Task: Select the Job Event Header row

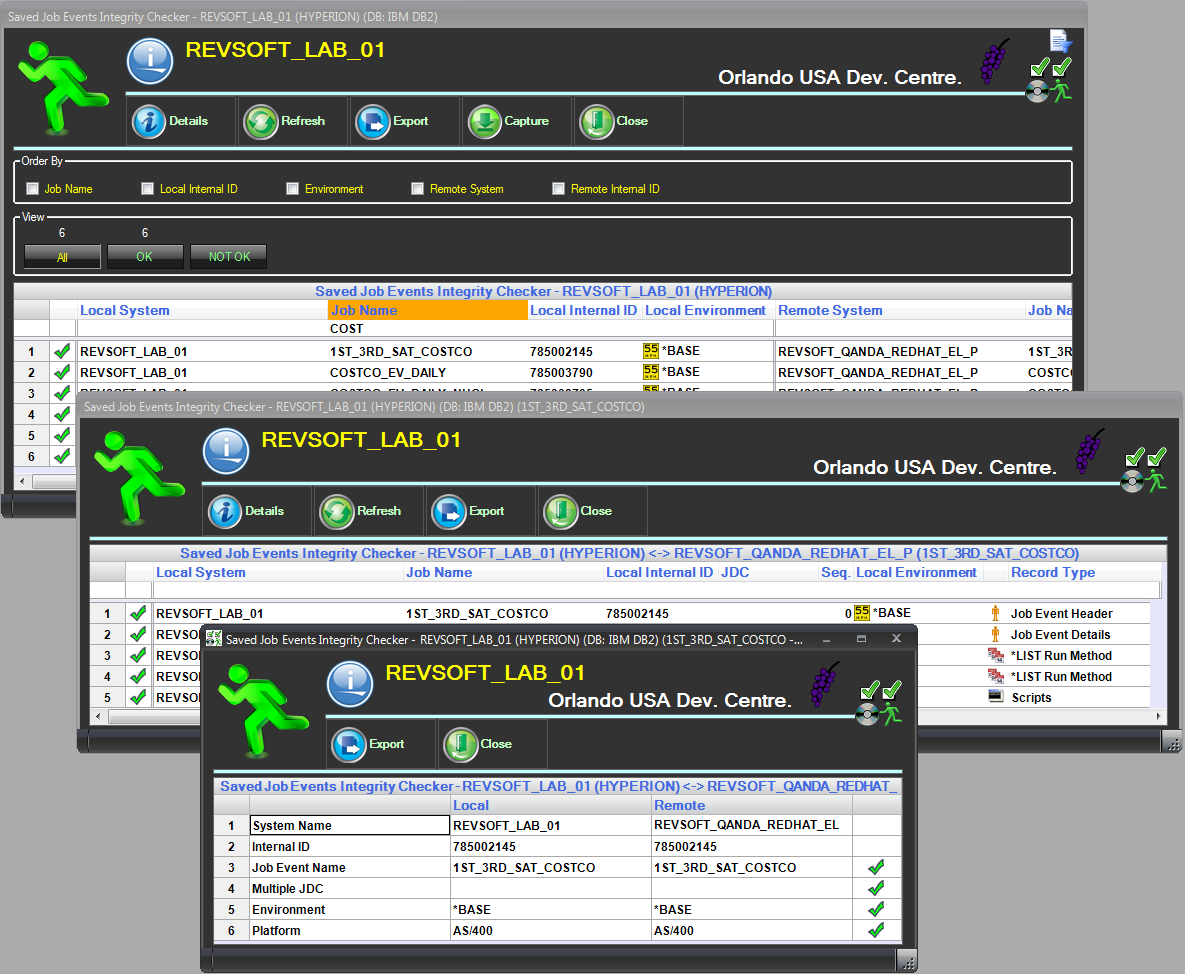Action: click(1060, 614)
